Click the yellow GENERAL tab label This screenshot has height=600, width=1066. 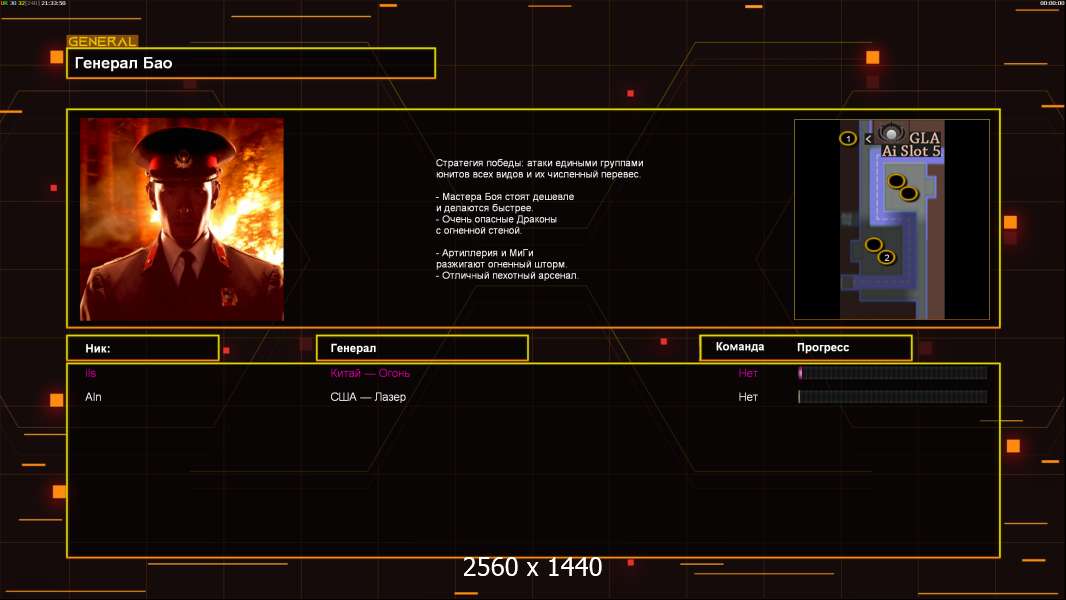click(103, 41)
